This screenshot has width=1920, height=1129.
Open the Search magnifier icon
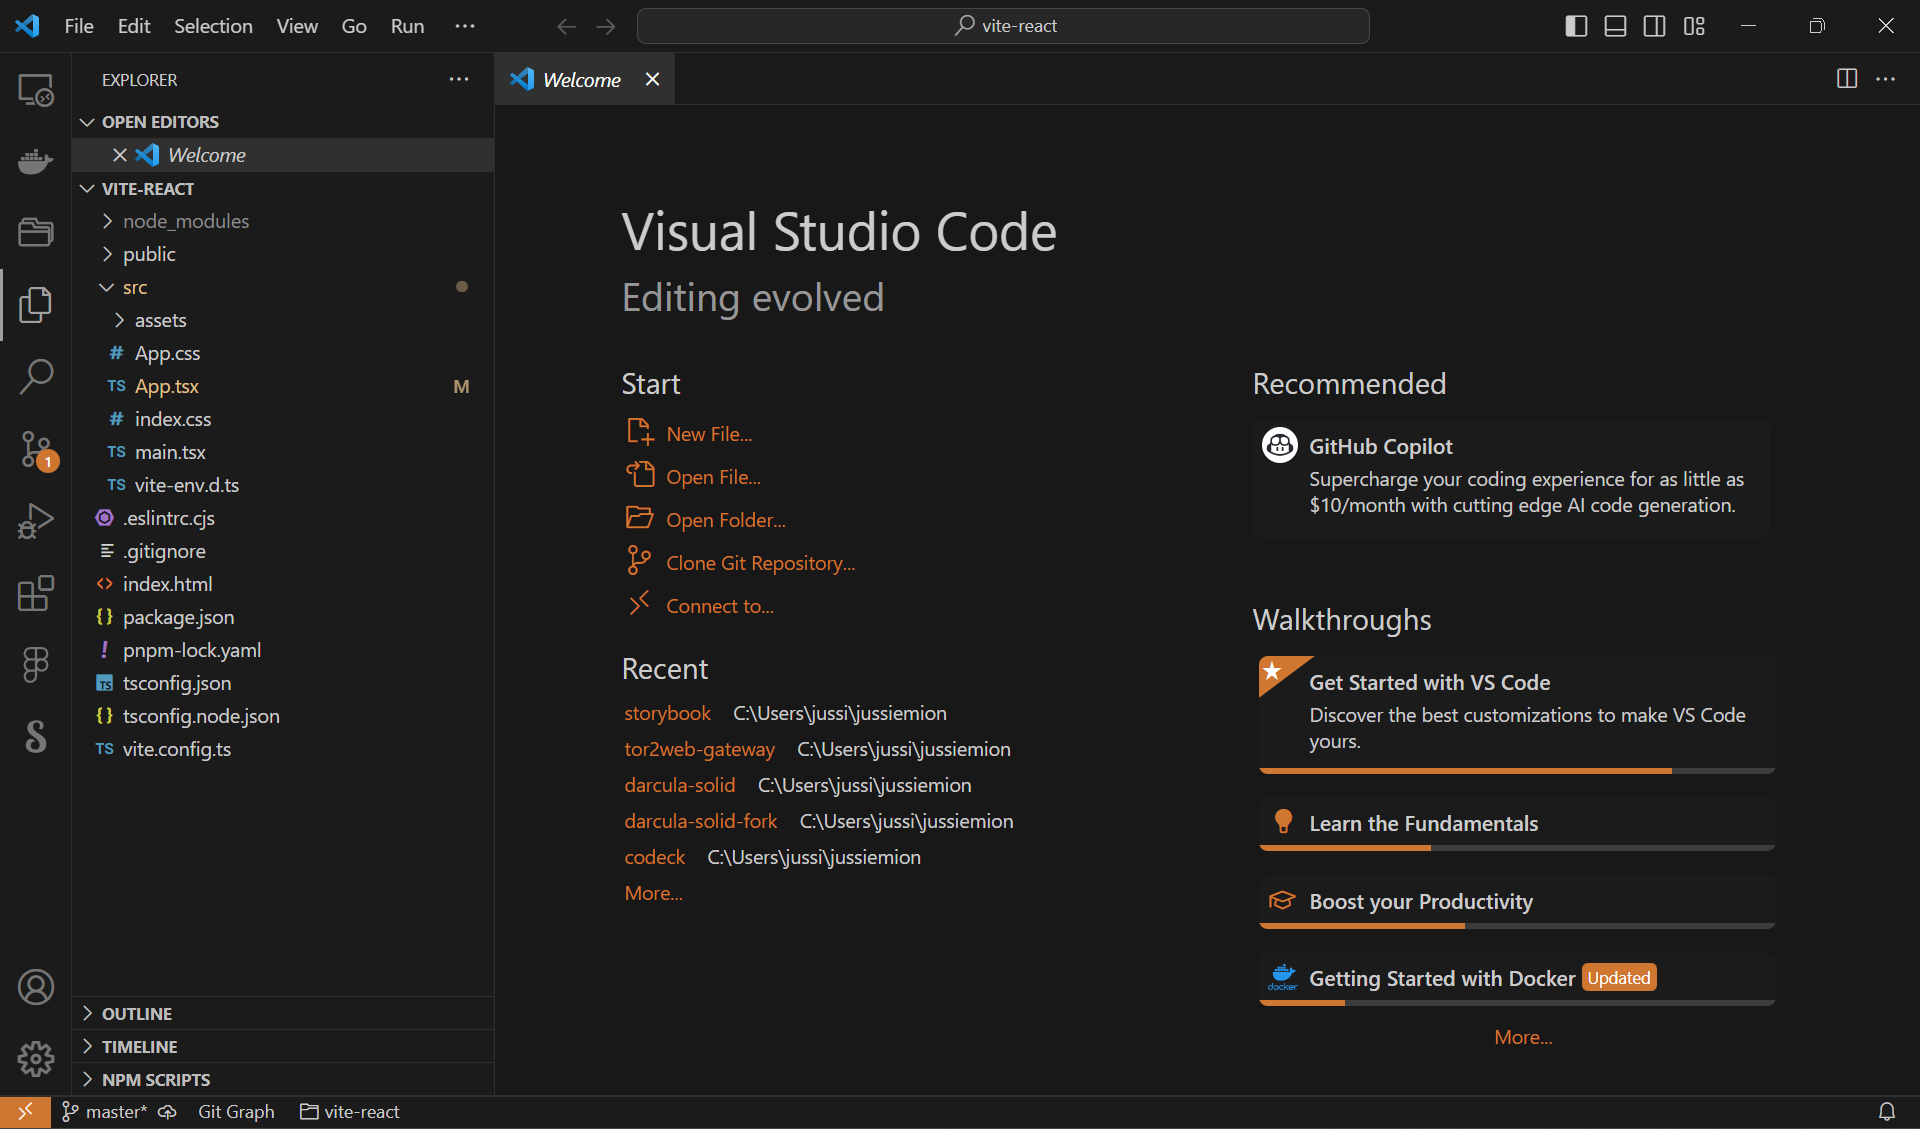click(36, 377)
